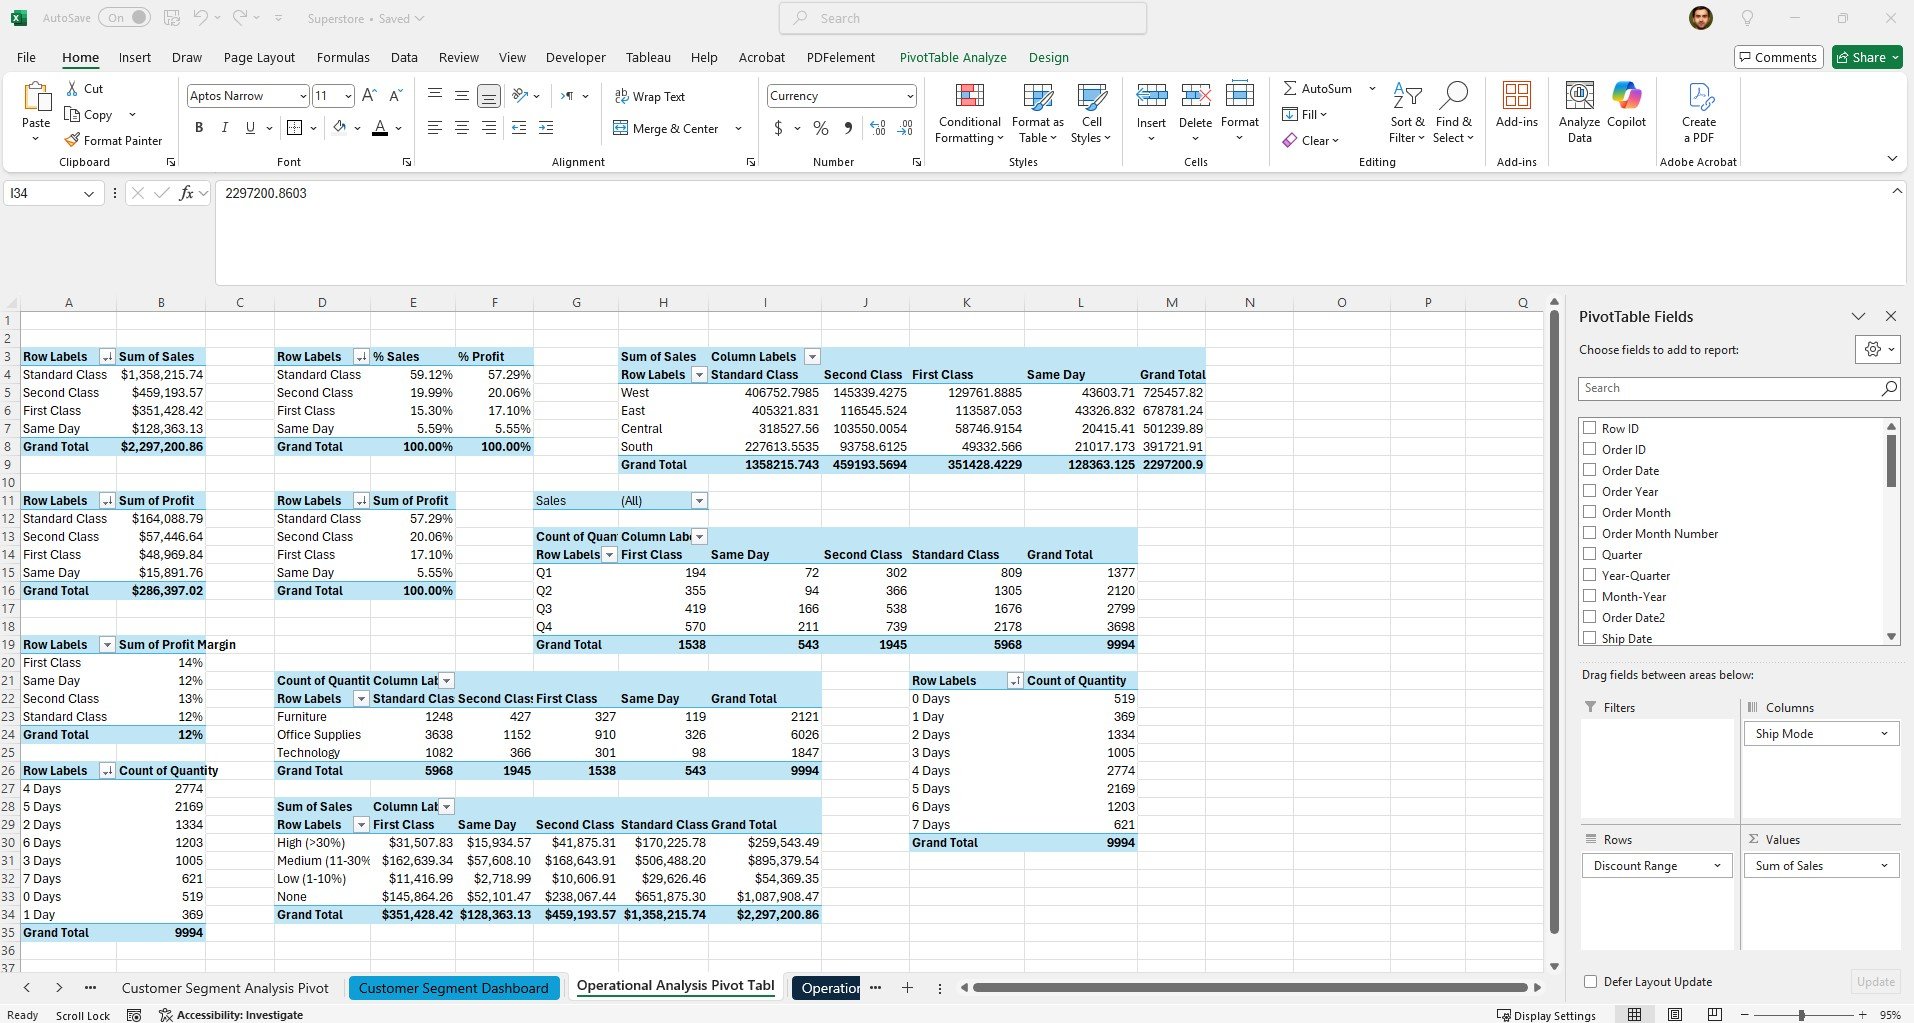Click the Share button

tap(1867, 57)
